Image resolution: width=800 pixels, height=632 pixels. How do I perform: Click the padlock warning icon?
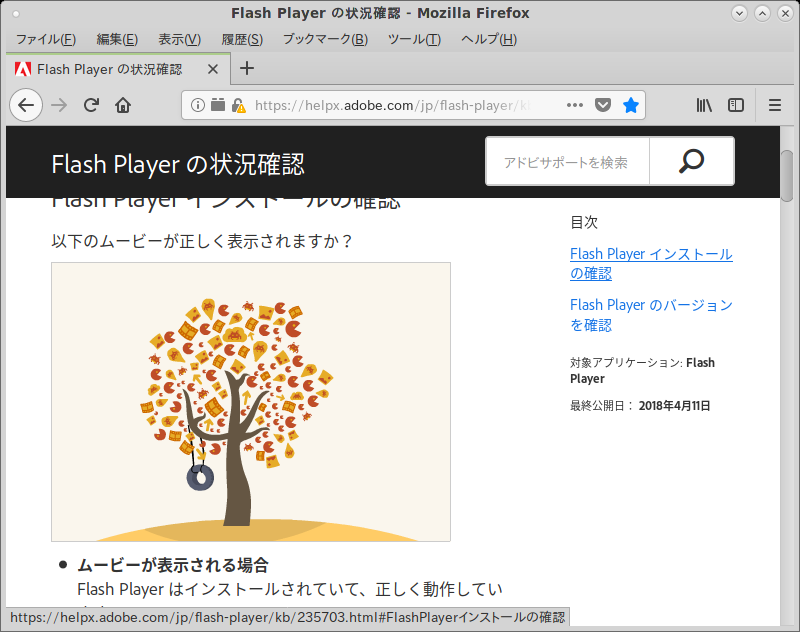click(238, 106)
